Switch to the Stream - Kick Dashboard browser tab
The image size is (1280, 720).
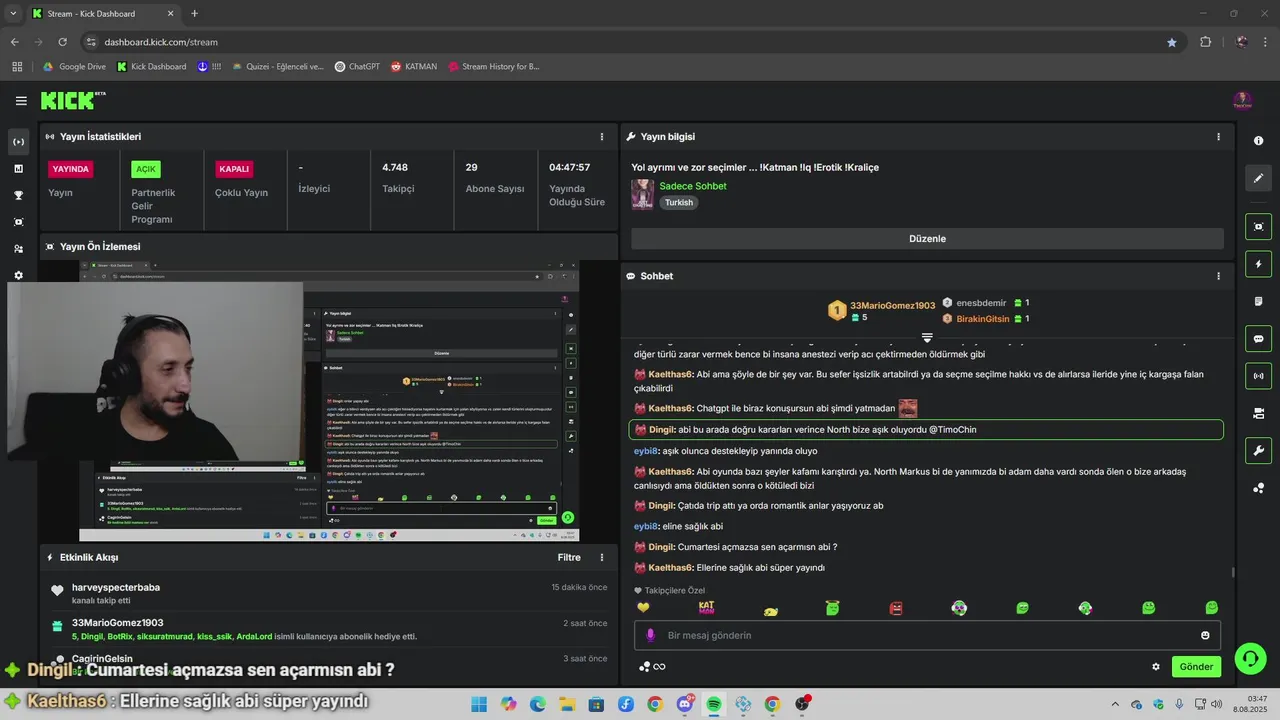(x=100, y=14)
